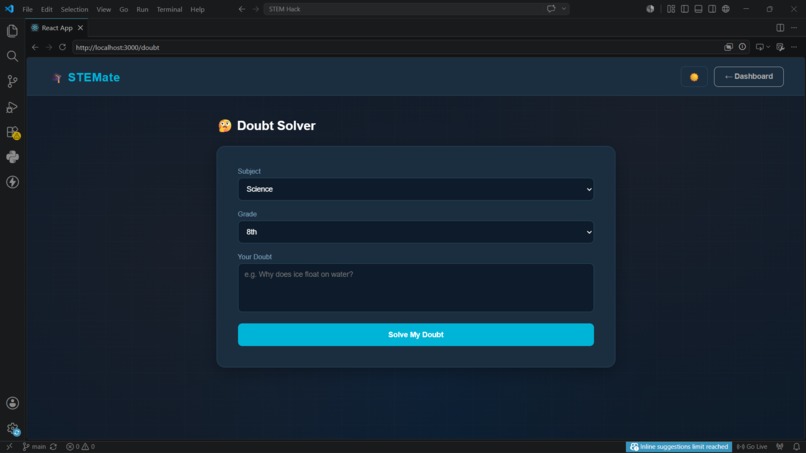806x453 pixels.
Task: Synchronize changes in status bar
Action: coord(53,447)
